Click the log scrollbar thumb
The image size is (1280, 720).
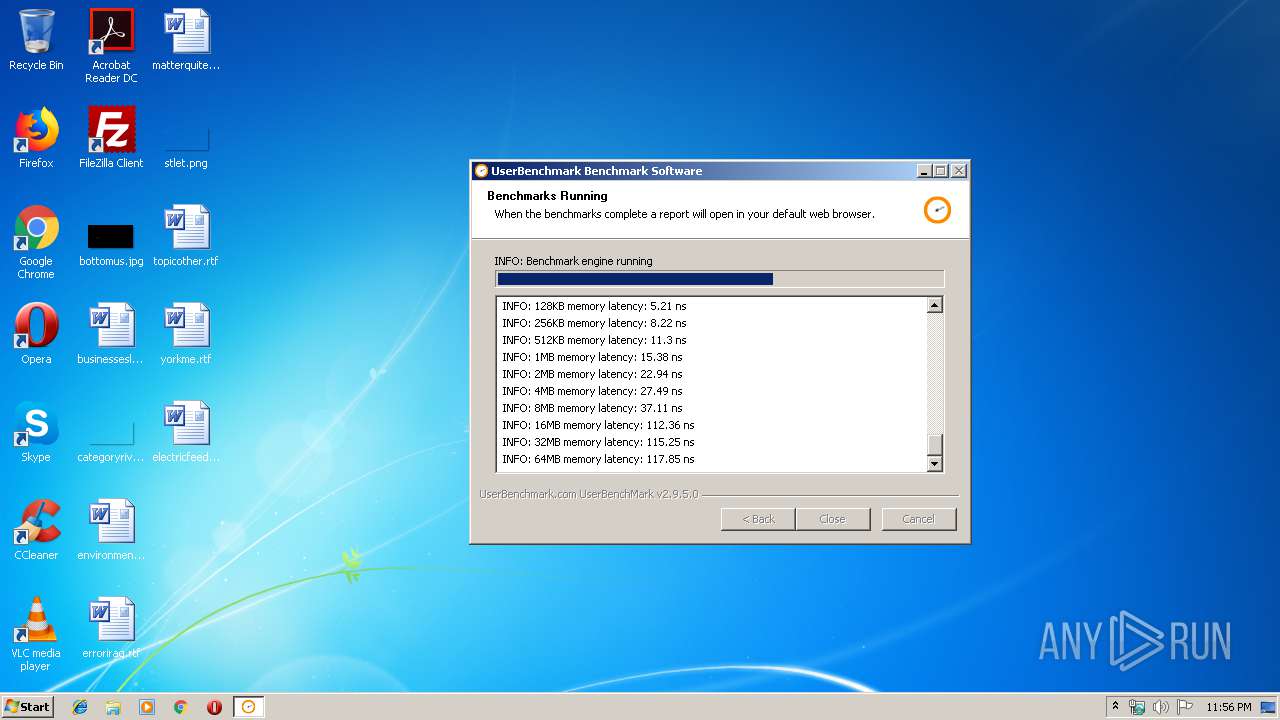[x=935, y=445]
